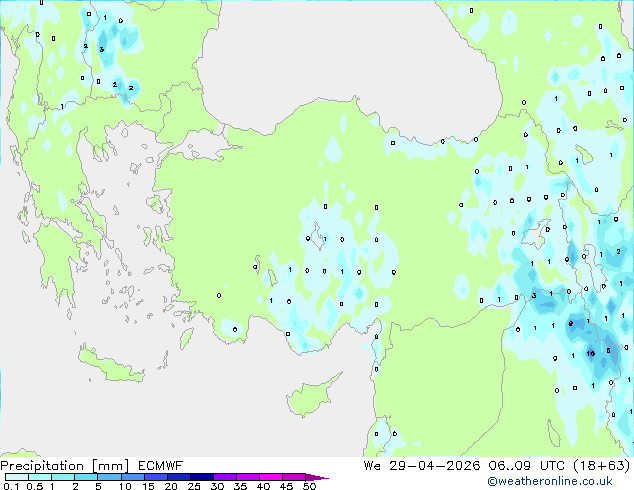The height and width of the screenshot is (490, 634).
Task: Click the legend label '0.5'
Action: tap(35, 486)
